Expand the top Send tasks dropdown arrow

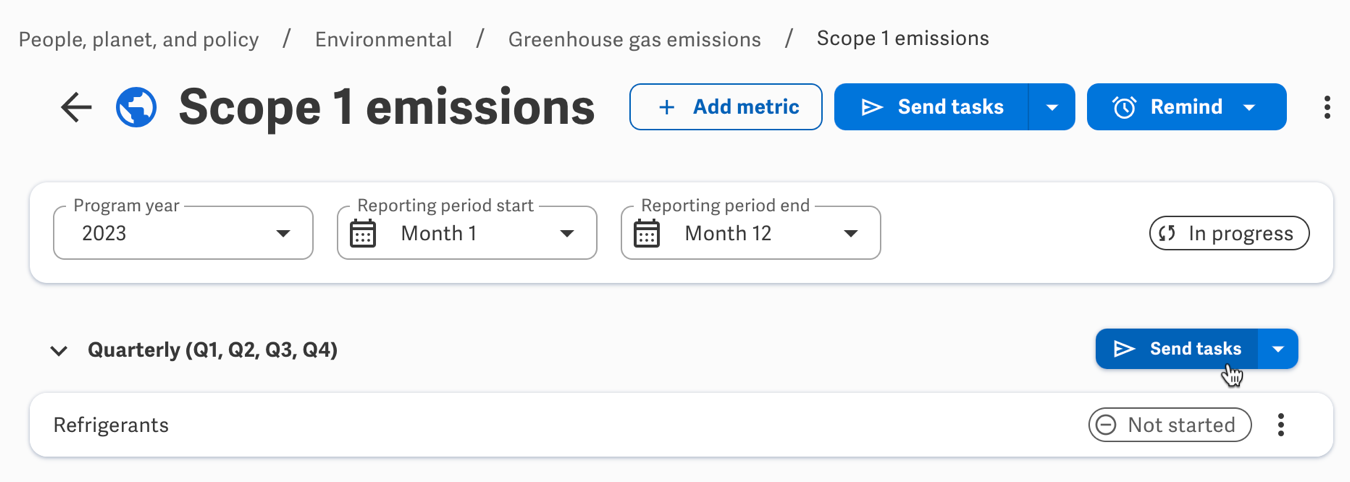pos(1051,107)
